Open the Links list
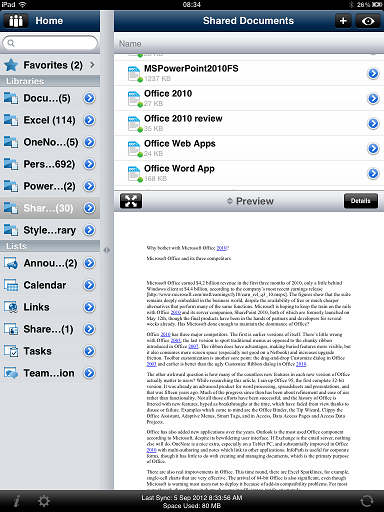The image size is (384, 512). click(x=50, y=307)
